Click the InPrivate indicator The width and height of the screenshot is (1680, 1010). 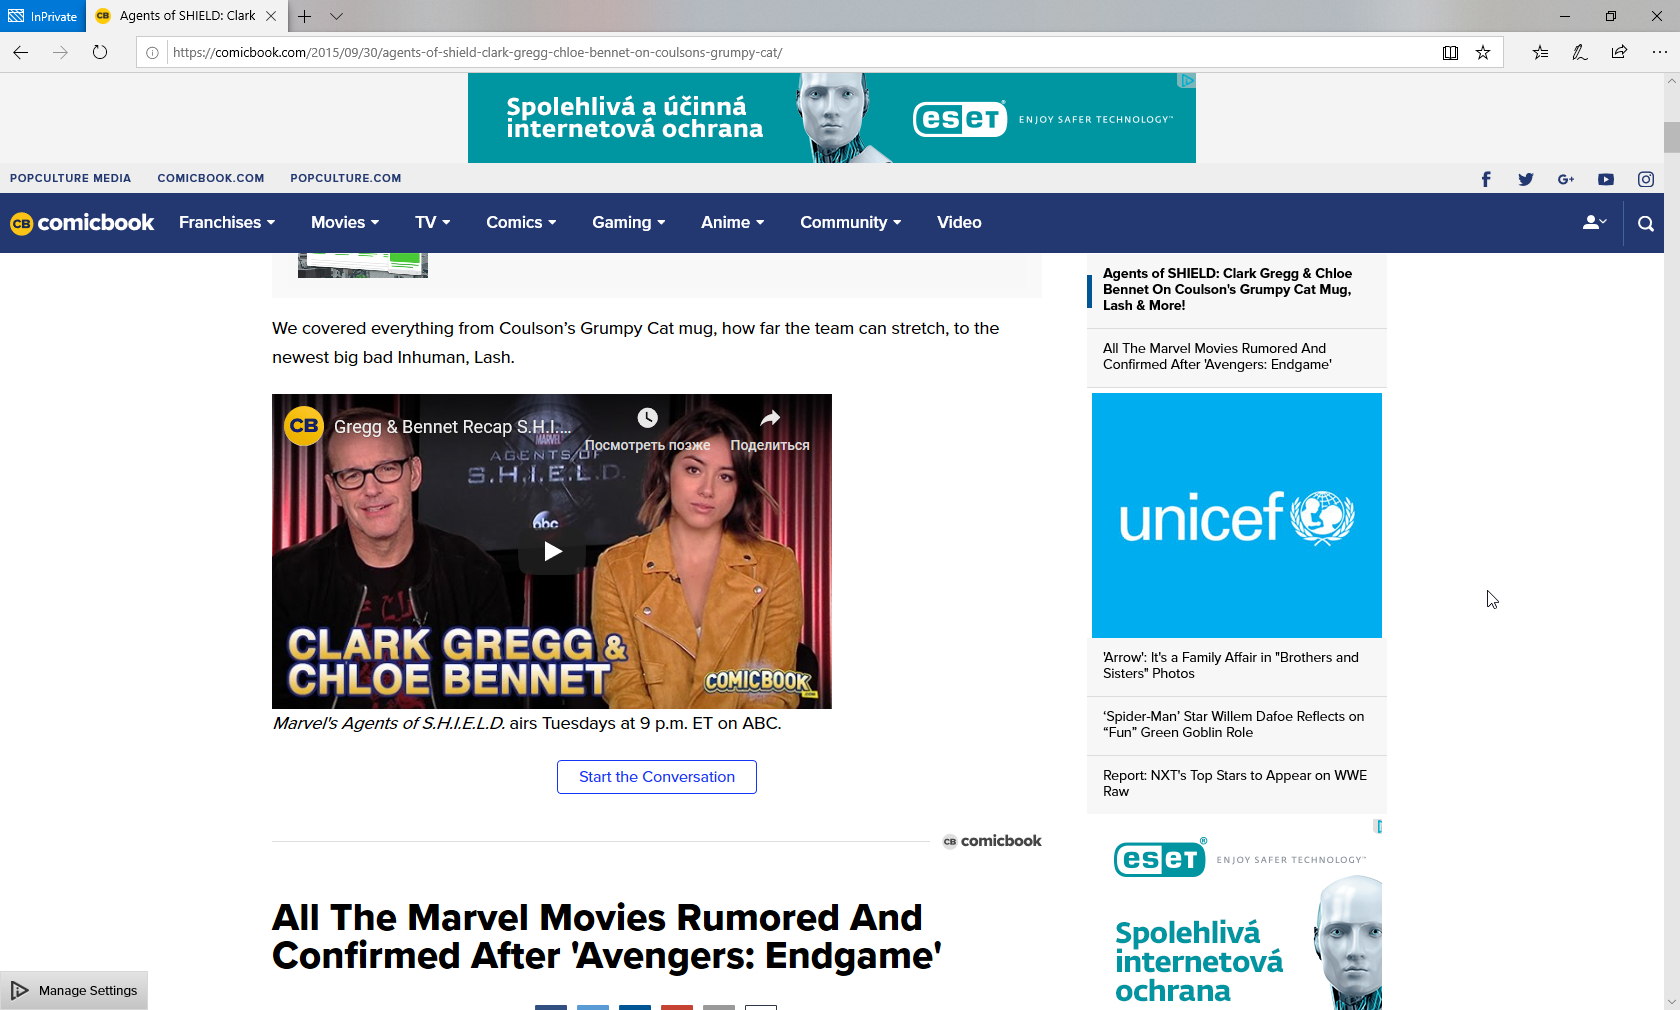point(43,16)
